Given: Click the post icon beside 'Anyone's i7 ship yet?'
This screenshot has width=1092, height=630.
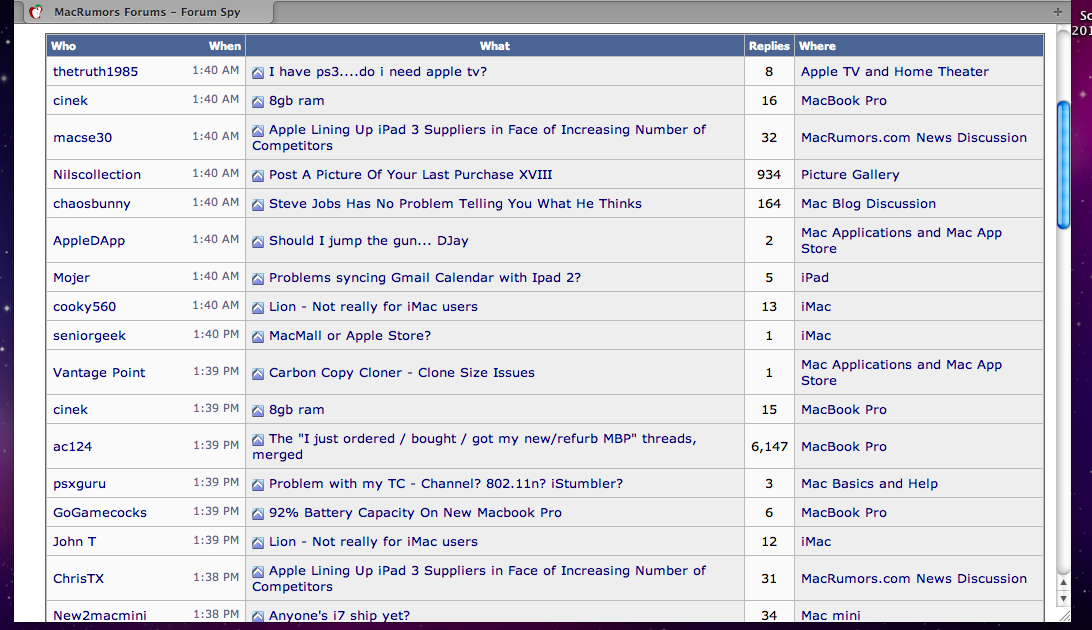Looking at the screenshot, I should point(258,616).
